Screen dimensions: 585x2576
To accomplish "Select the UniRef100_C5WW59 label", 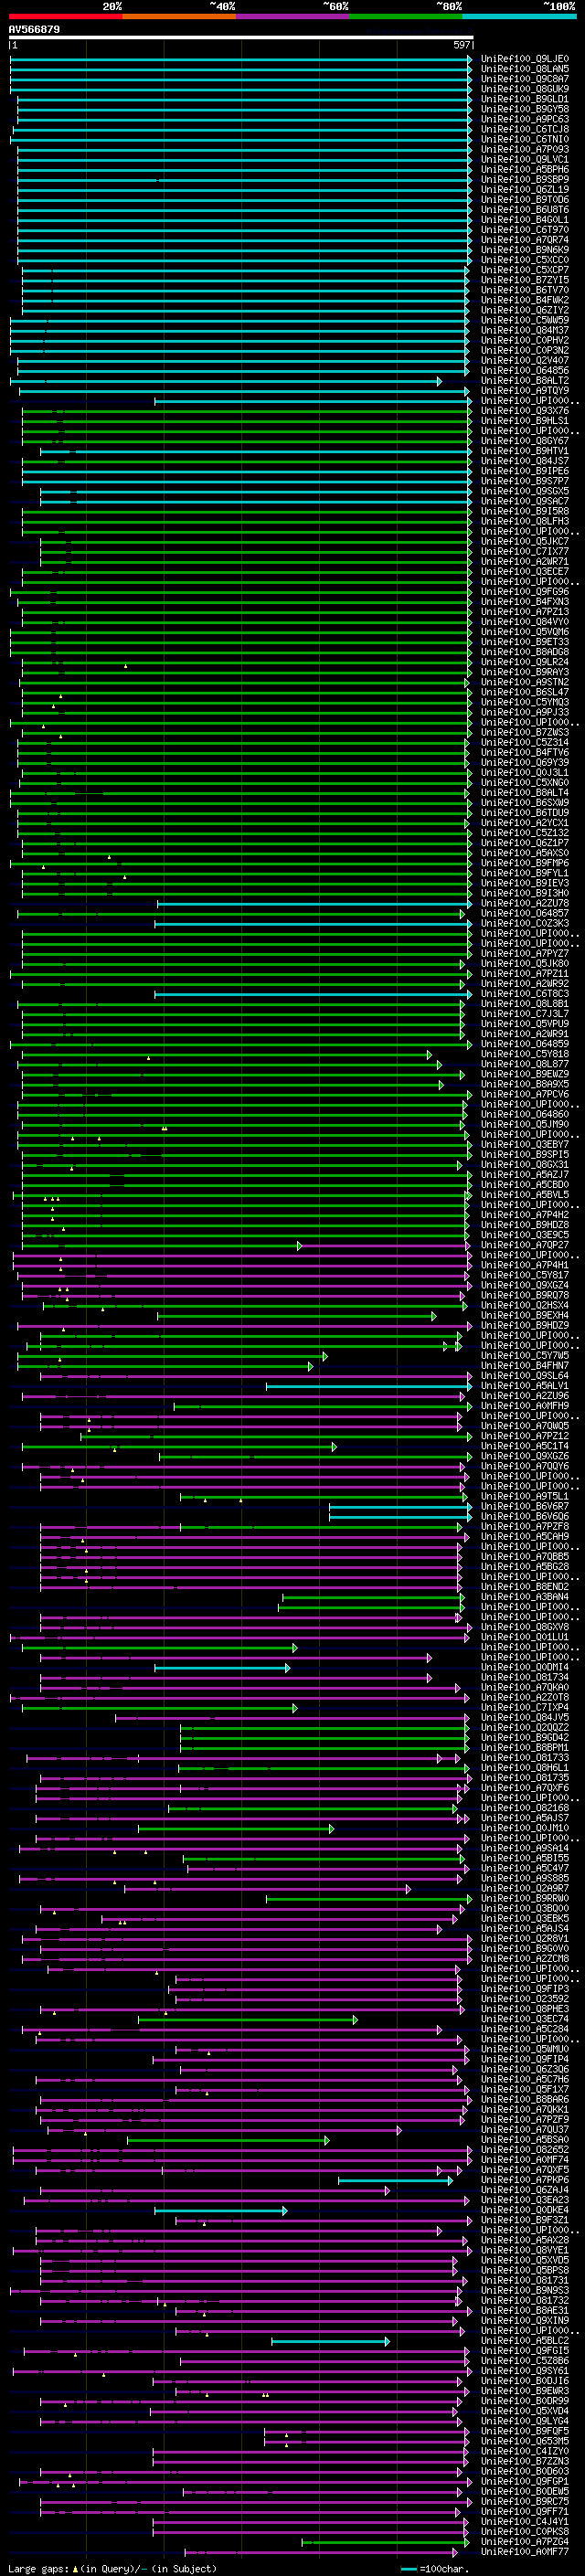I will (x=525, y=320).
